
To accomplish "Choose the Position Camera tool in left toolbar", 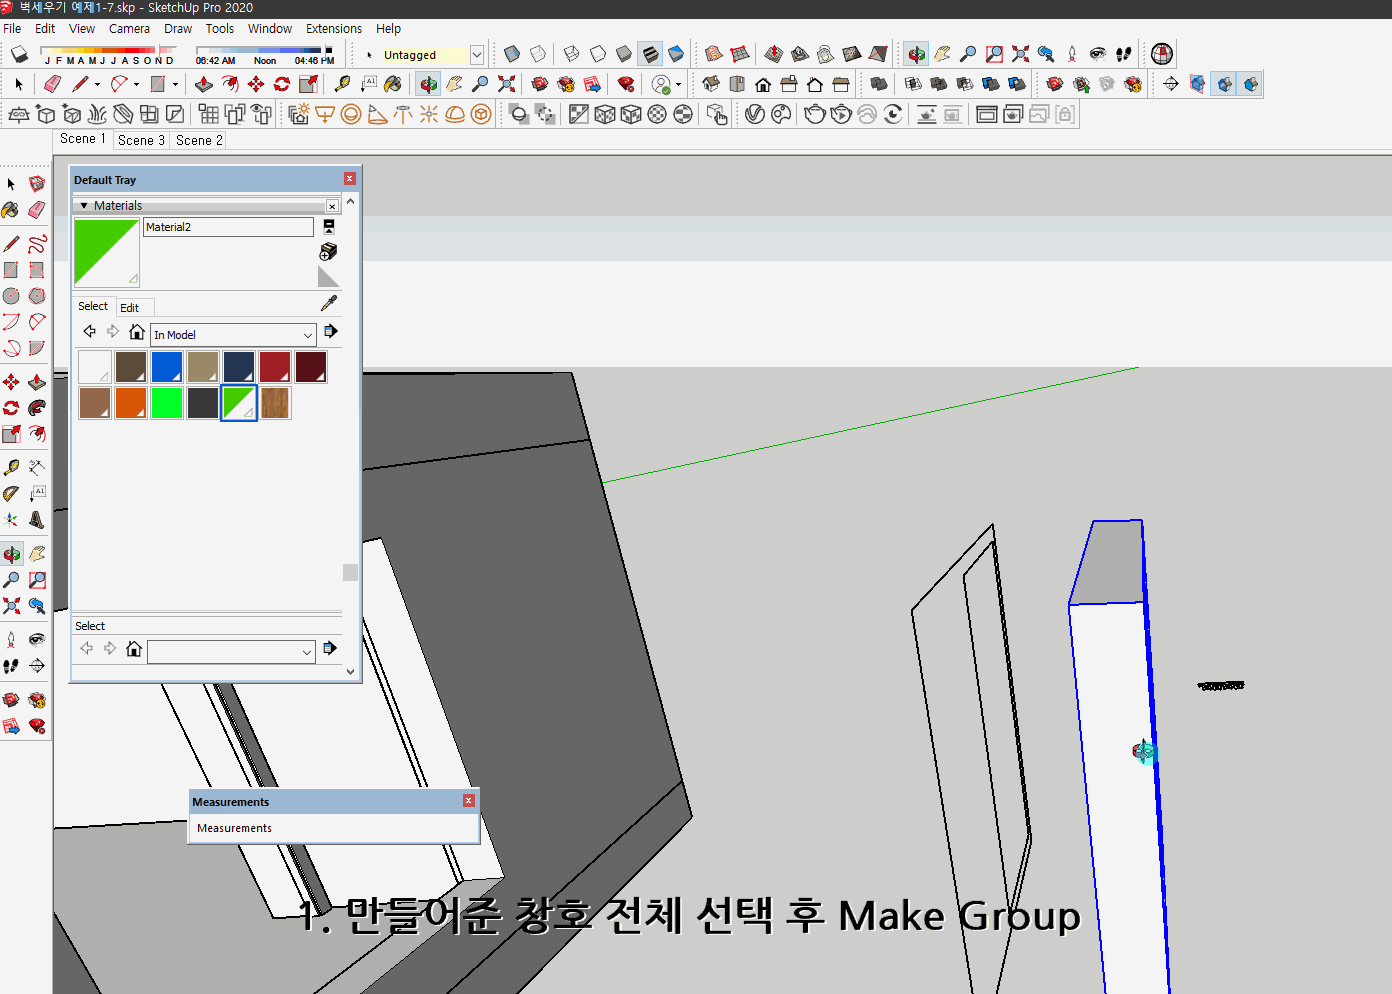I will [x=11, y=639].
